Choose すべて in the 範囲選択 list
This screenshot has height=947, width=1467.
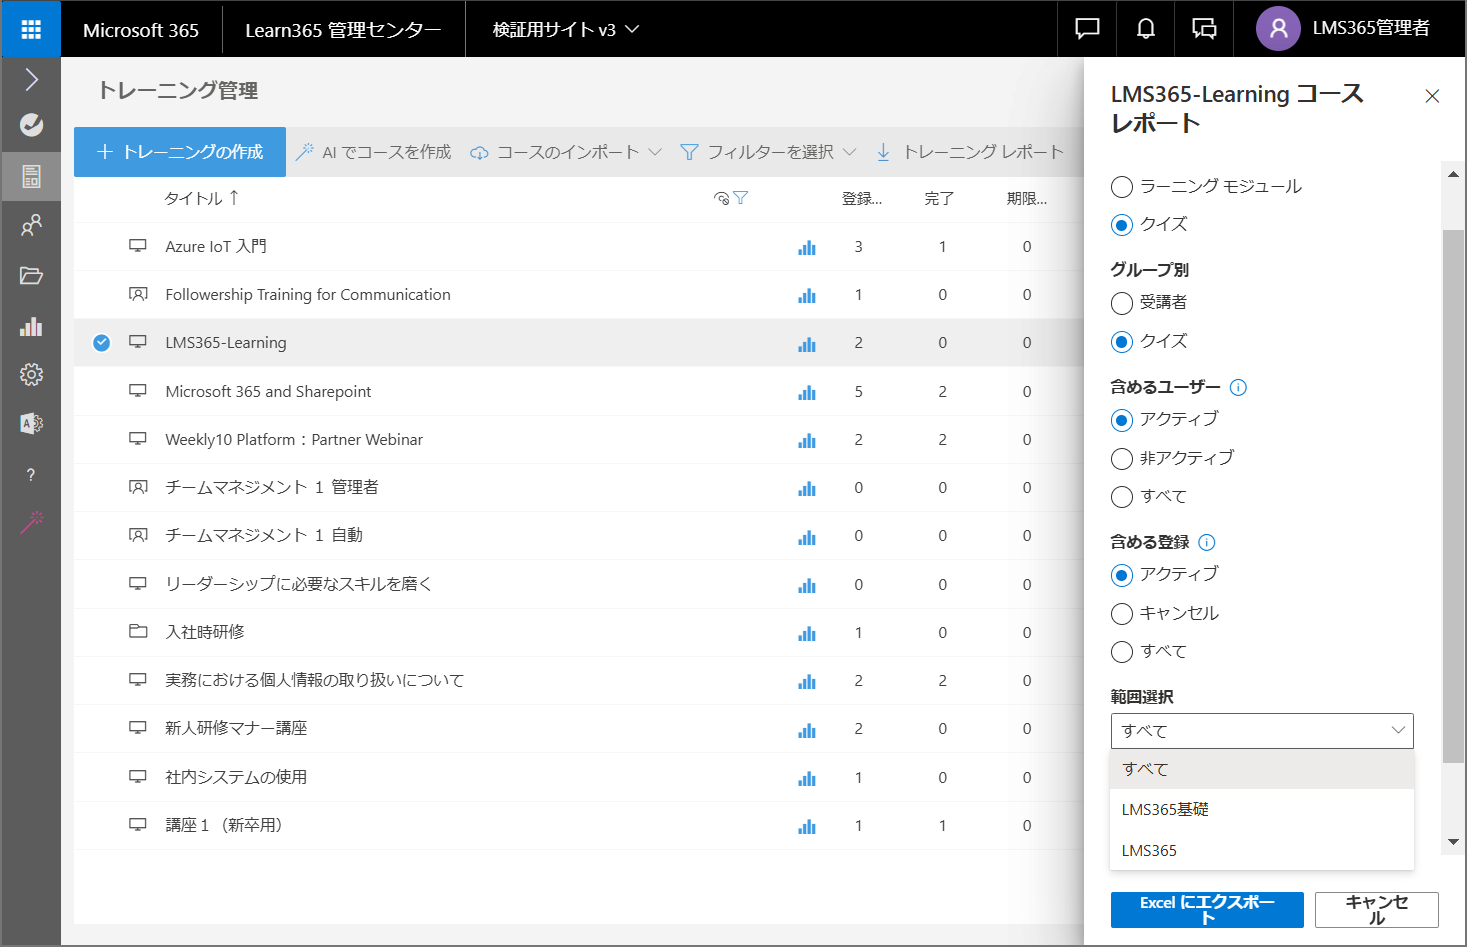pos(1262,769)
